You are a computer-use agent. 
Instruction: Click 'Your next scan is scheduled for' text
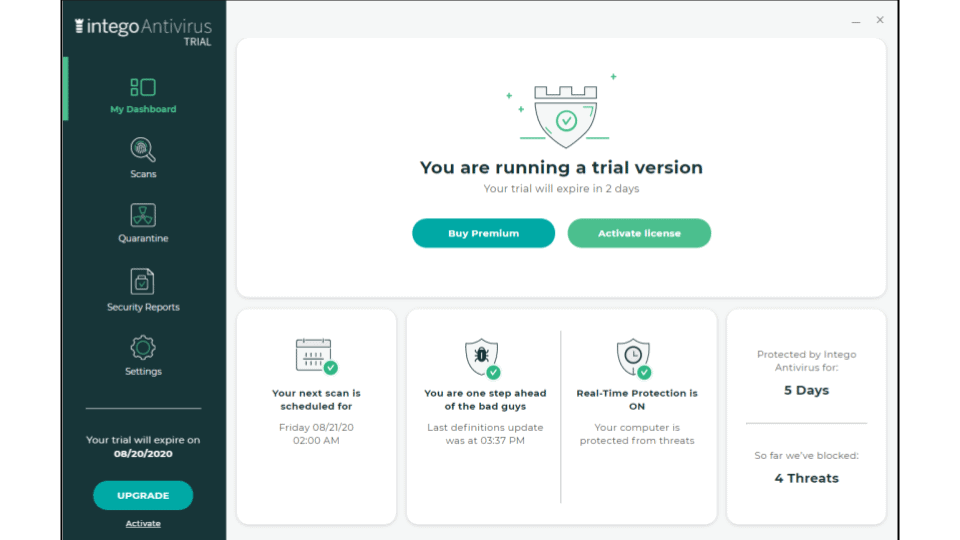(x=317, y=400)
